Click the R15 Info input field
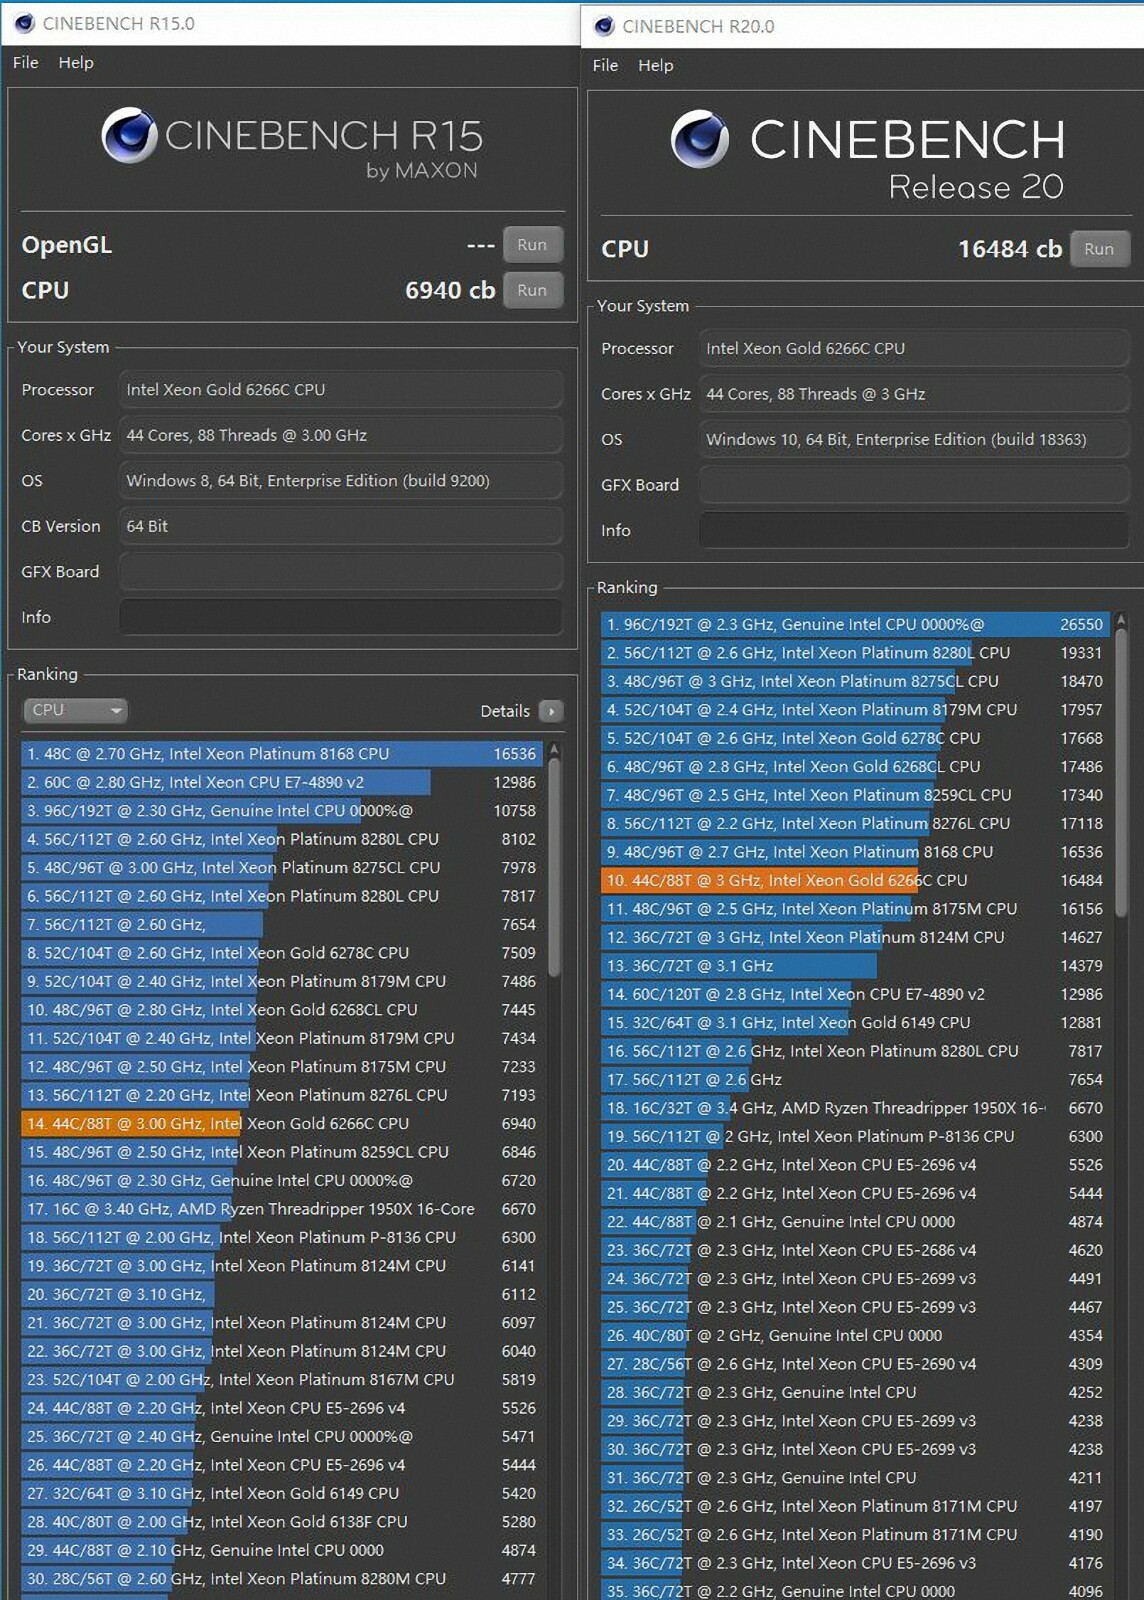 (340, 617)
